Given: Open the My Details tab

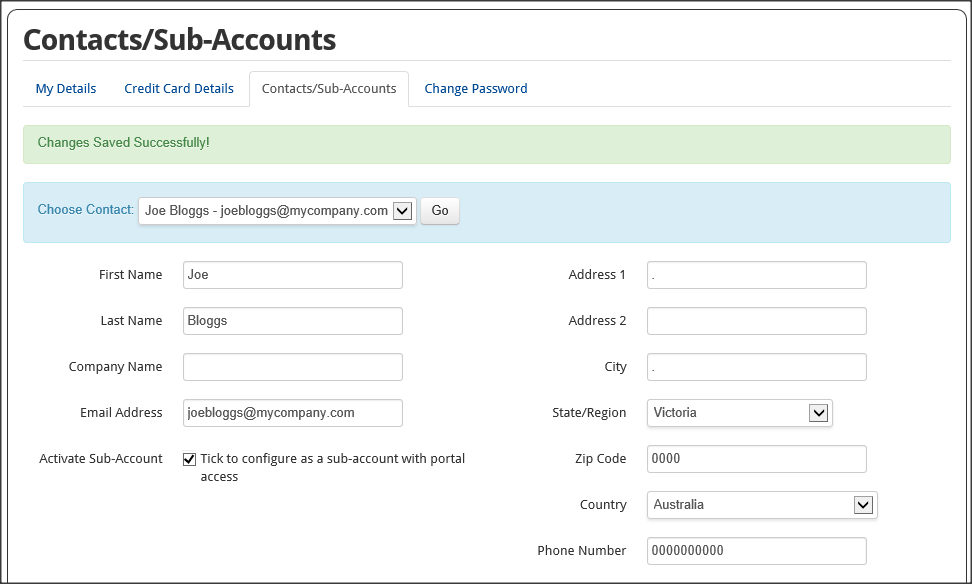Looking at the screenshot, I should click(x=66, y=89).
